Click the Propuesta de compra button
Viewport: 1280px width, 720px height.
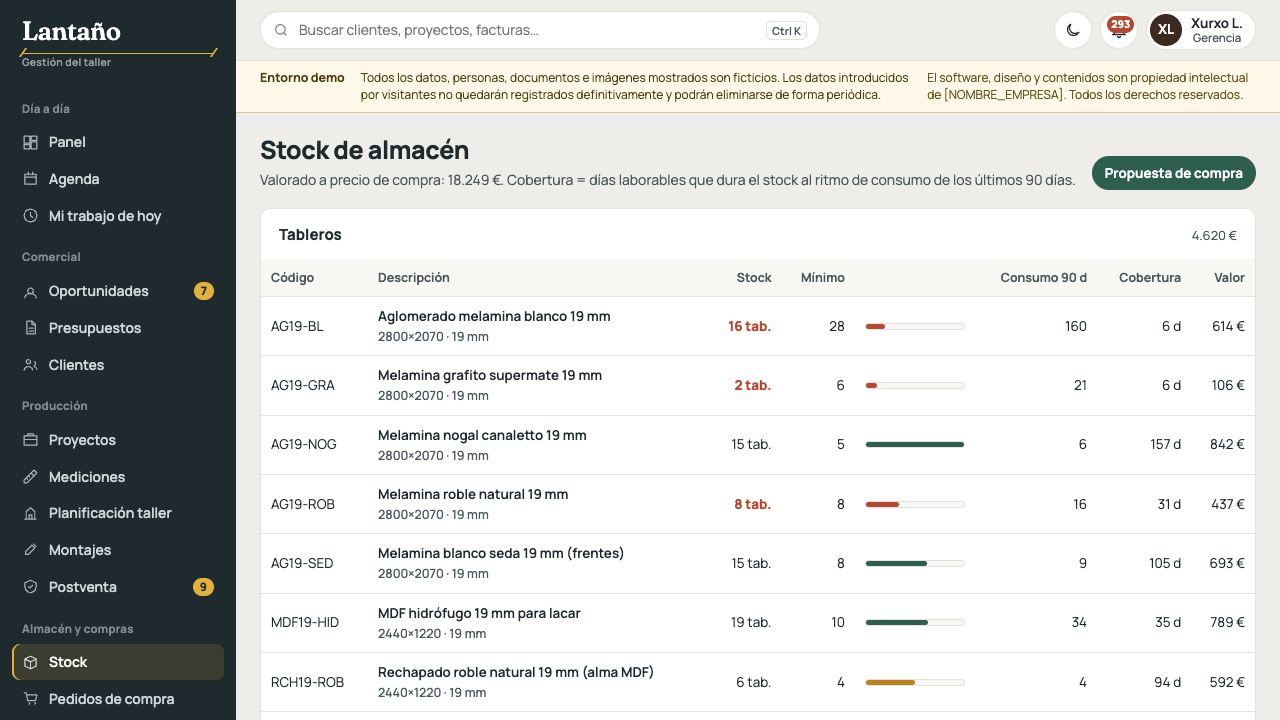coord(1173,173)
